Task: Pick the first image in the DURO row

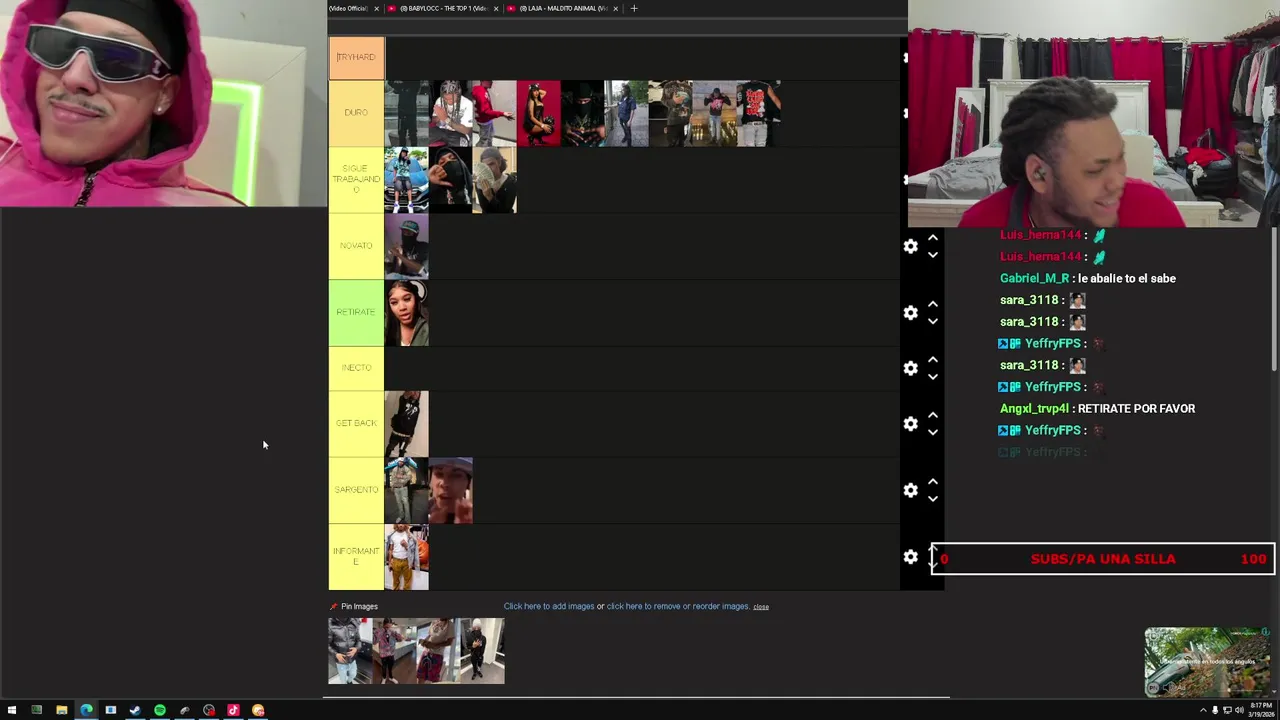Action: (406, 113)
